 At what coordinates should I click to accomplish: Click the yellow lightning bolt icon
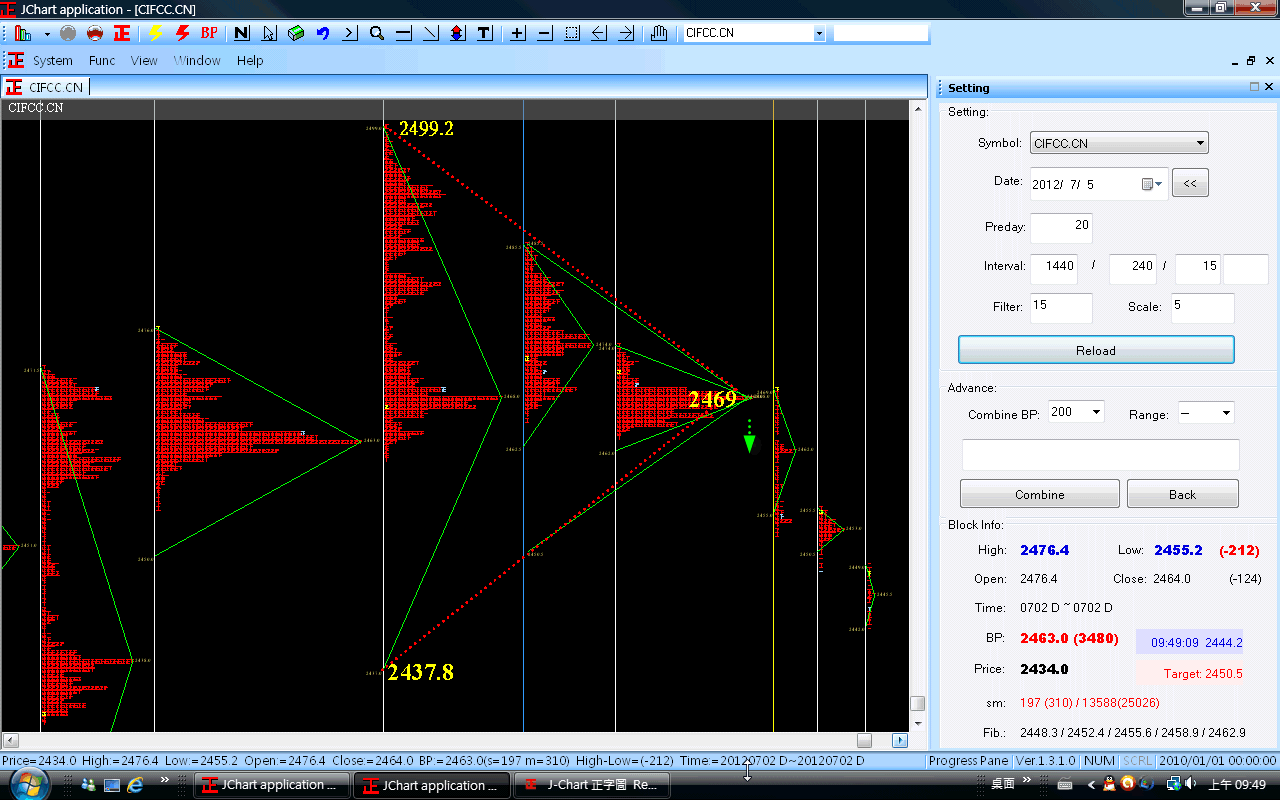(x=155, y=33)
